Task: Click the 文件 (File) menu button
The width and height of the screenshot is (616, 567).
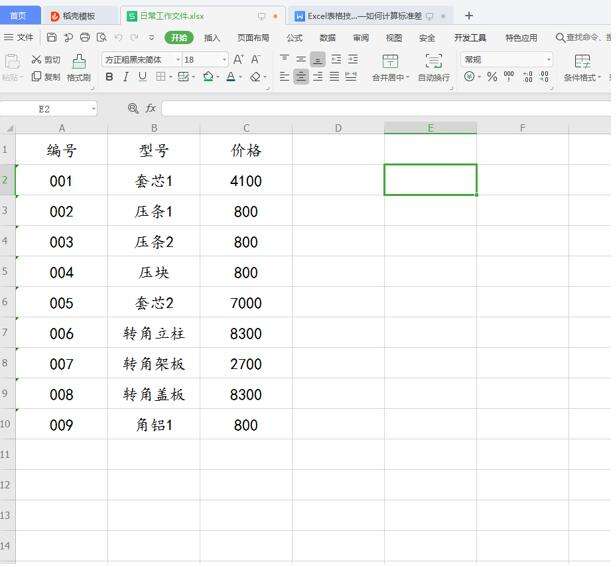Action: tap(19, 38)
